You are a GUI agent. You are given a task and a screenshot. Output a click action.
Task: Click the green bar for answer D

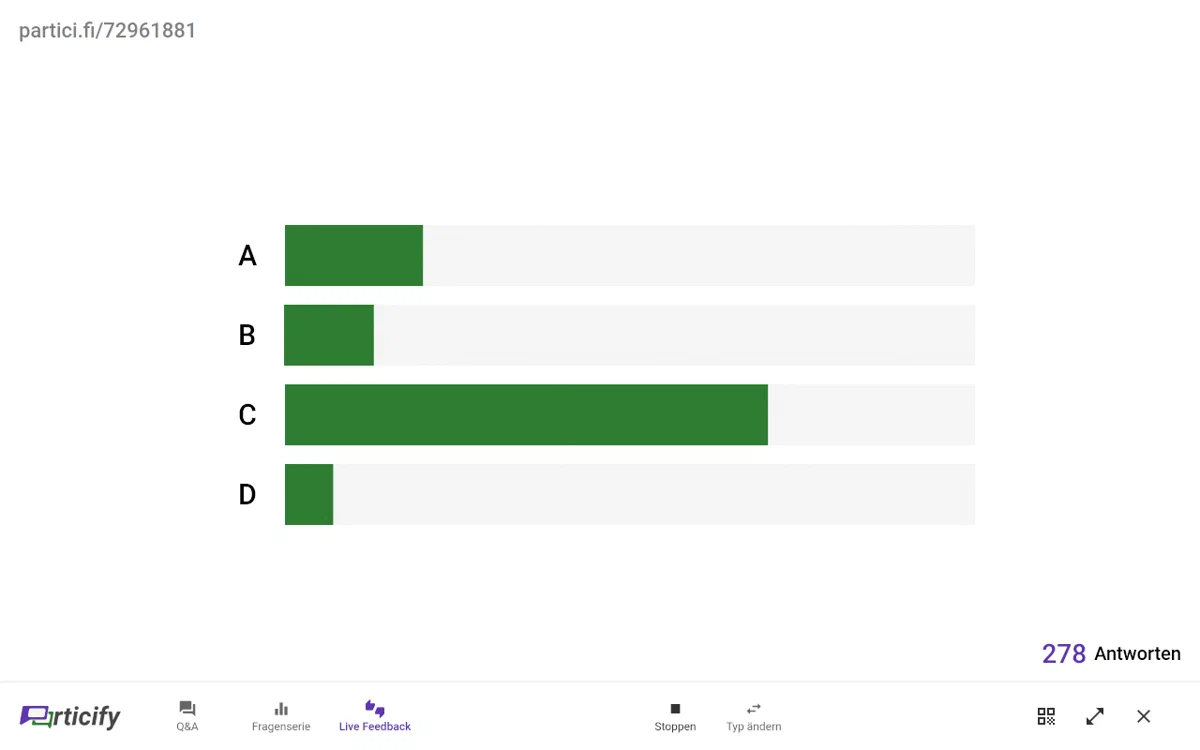(309, 495)
